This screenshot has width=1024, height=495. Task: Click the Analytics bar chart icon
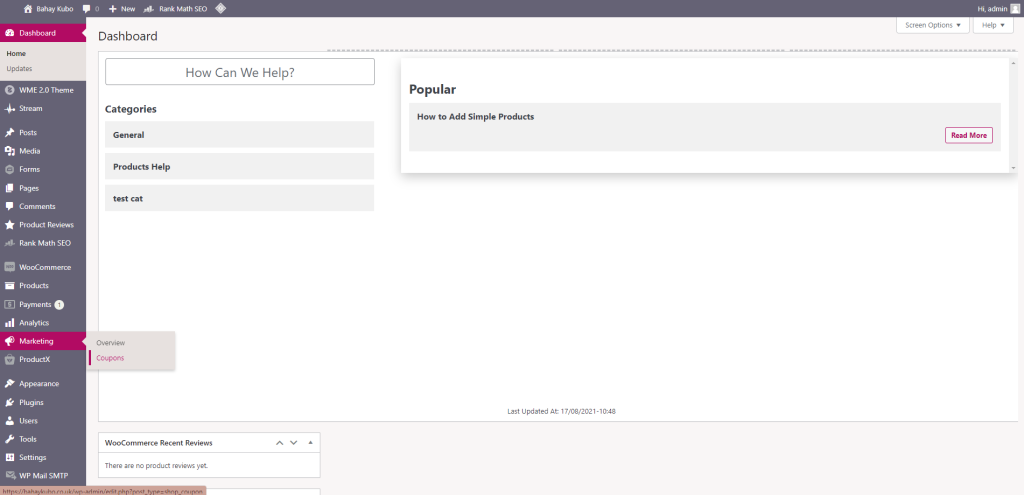click(x=9, y=323)
